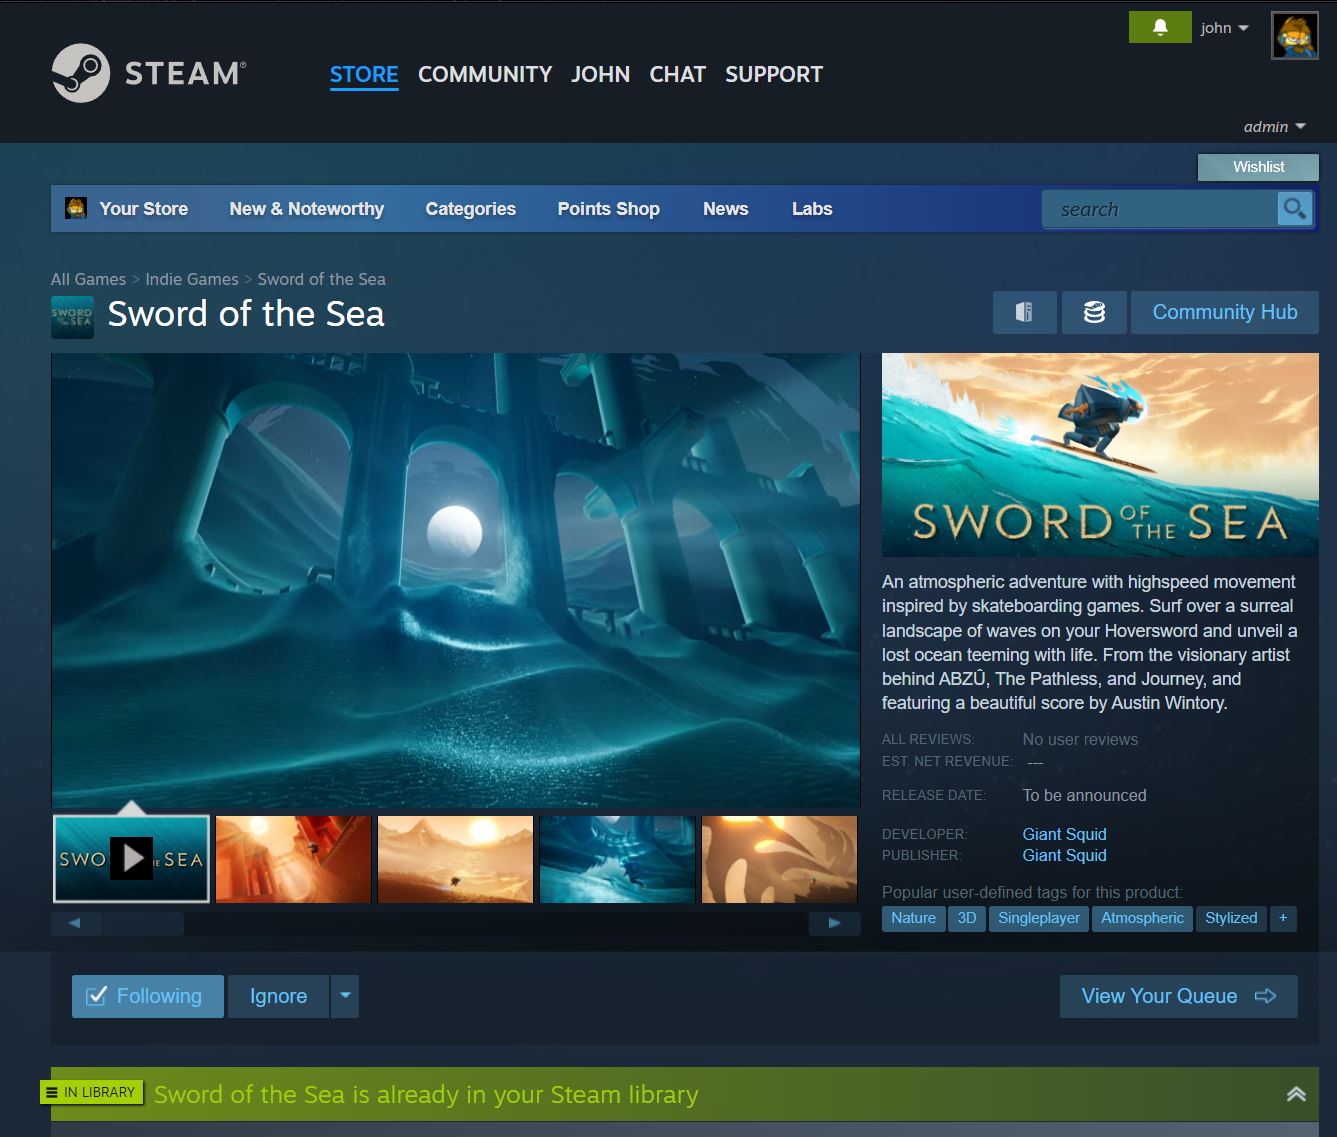The width and height of the screenshot is (1337, 1137).
Task: Click the Sword of the Sea header artwork
Action: [1100, 455]
